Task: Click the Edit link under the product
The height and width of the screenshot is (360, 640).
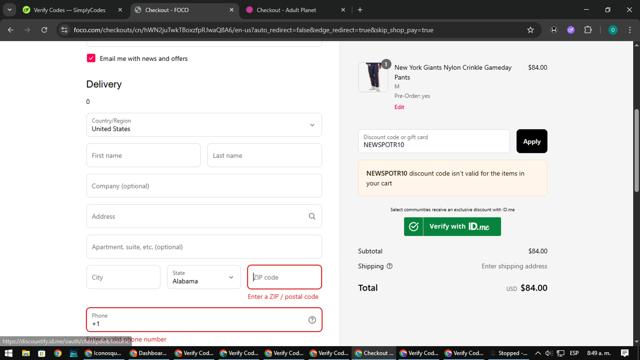Action: point(399,107)
